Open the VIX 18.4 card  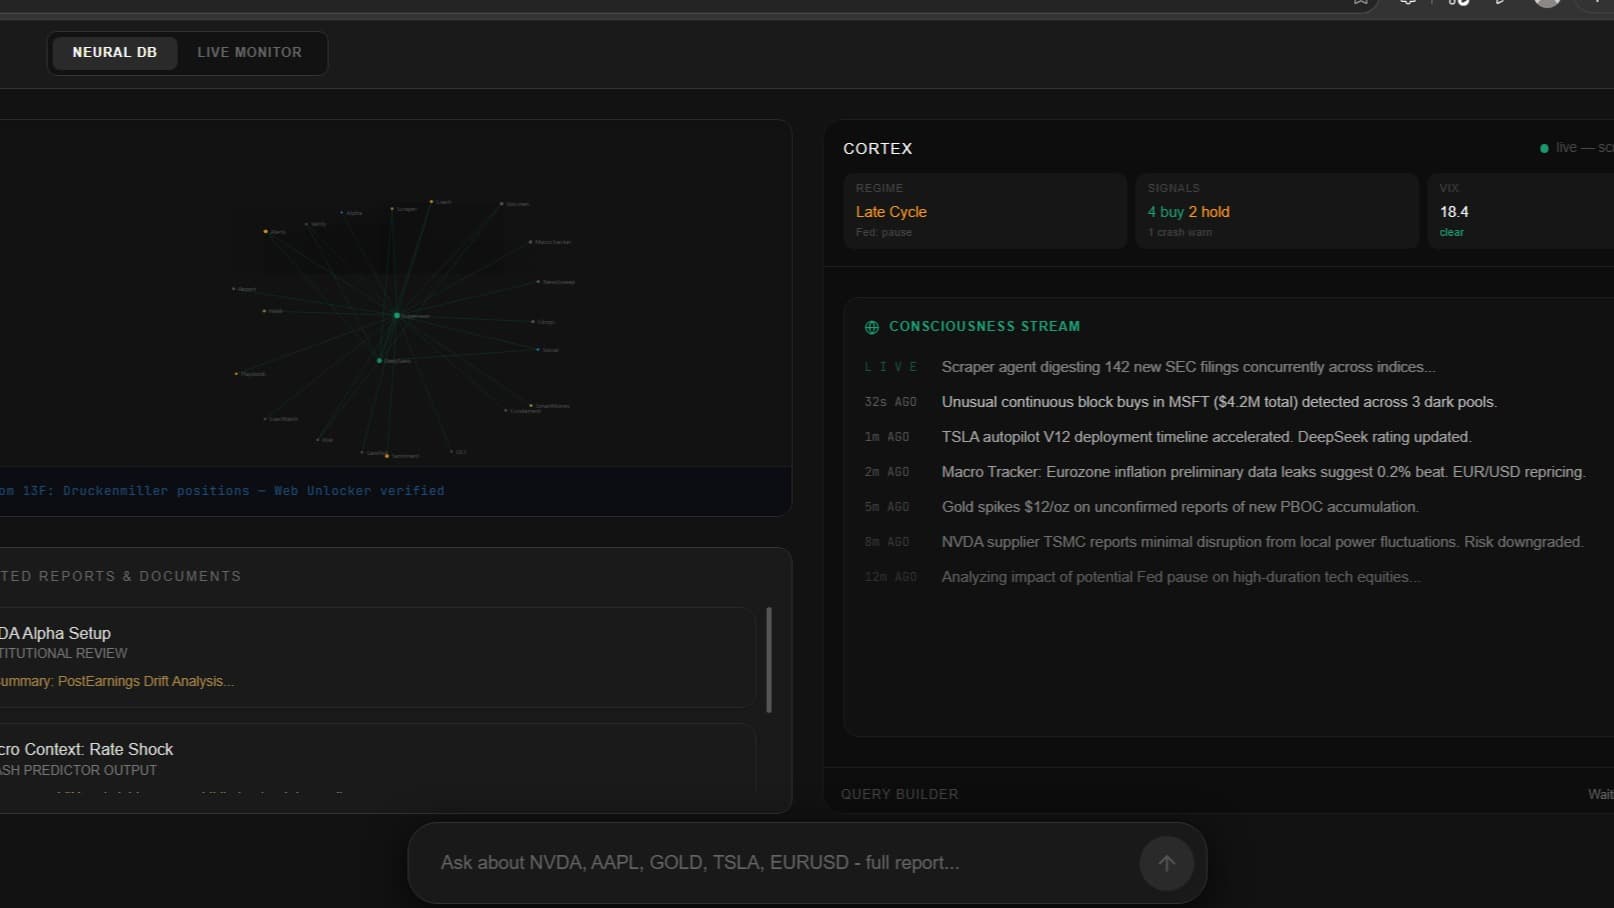coord(1521,210)
